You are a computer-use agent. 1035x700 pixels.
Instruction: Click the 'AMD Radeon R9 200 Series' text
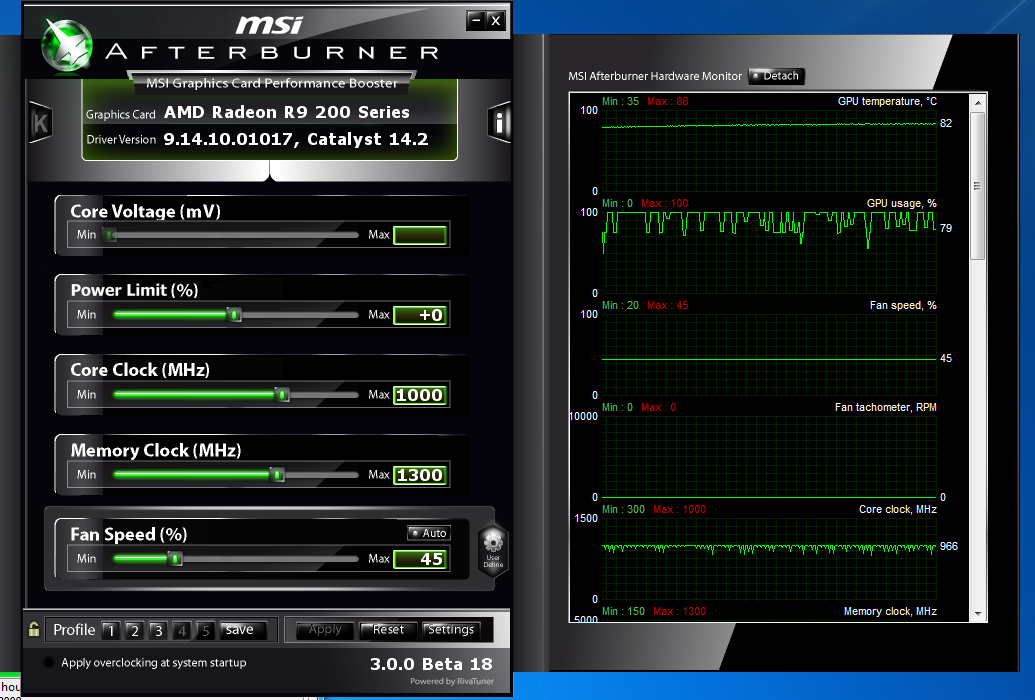point(287,112)
